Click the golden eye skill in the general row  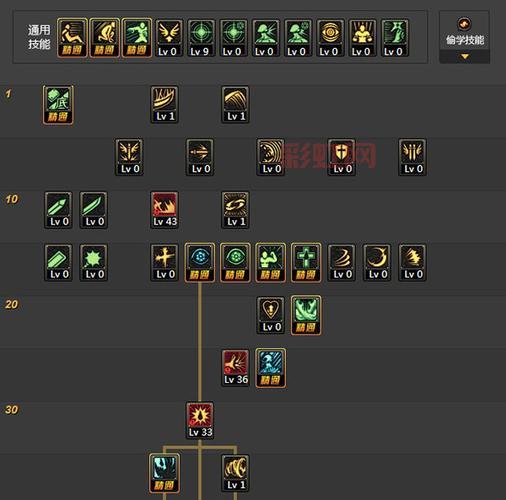point(329,38)
